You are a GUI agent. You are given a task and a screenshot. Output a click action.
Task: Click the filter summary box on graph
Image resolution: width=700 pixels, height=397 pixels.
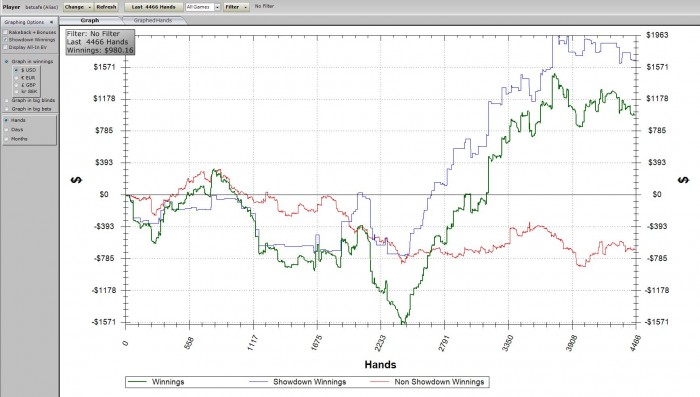[x=100, y=42]
